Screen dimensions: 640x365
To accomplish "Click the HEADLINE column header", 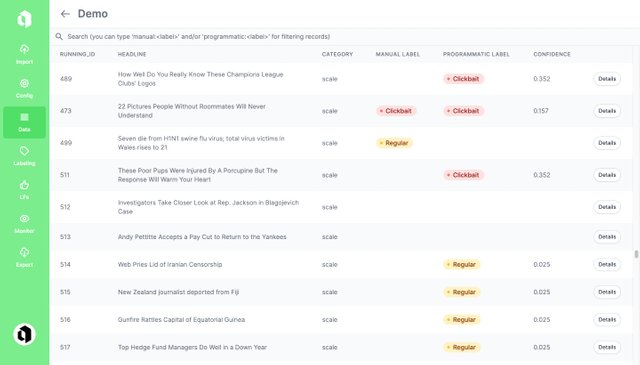I will 132,54.
